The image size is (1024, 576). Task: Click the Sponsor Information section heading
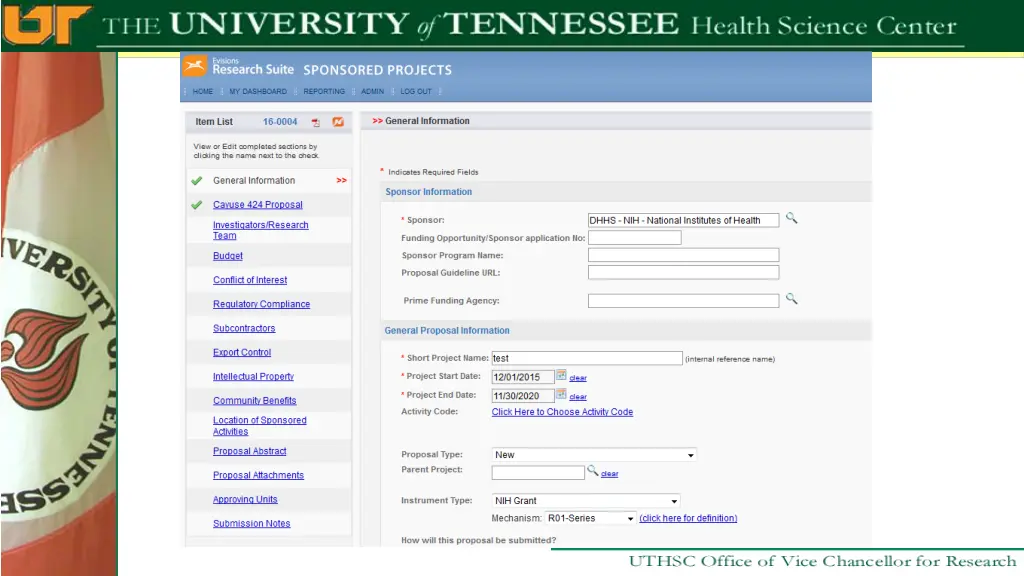[428, 192]
